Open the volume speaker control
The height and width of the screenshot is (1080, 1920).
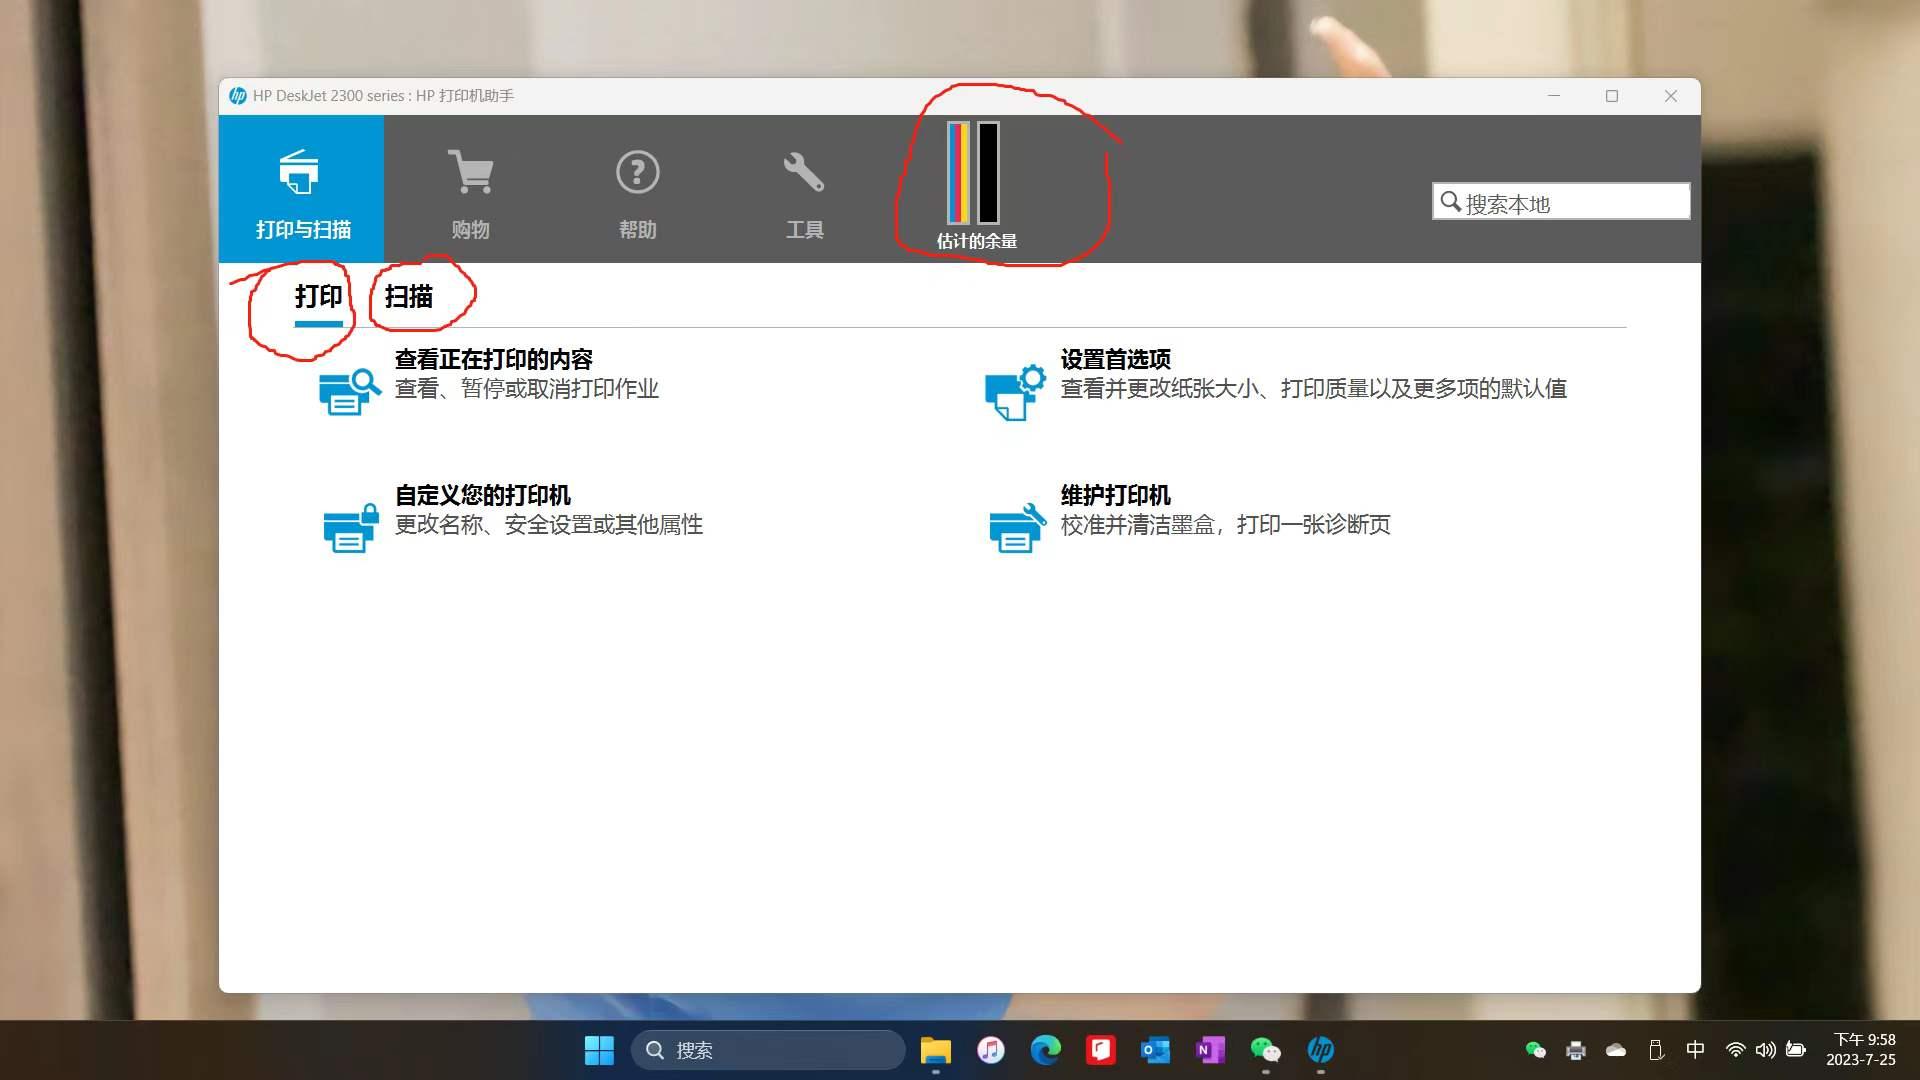point(1766,1050)
